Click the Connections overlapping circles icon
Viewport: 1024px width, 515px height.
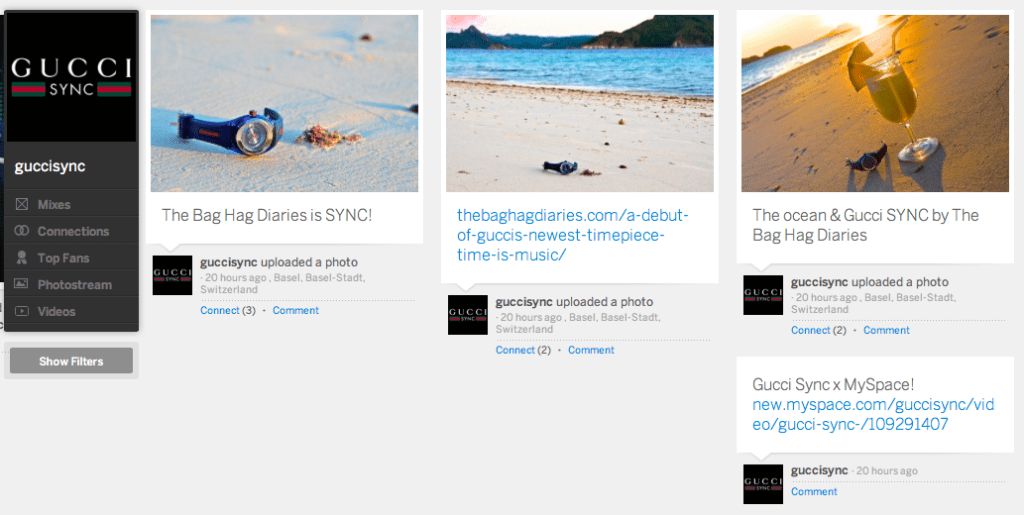tap(22, 231)
